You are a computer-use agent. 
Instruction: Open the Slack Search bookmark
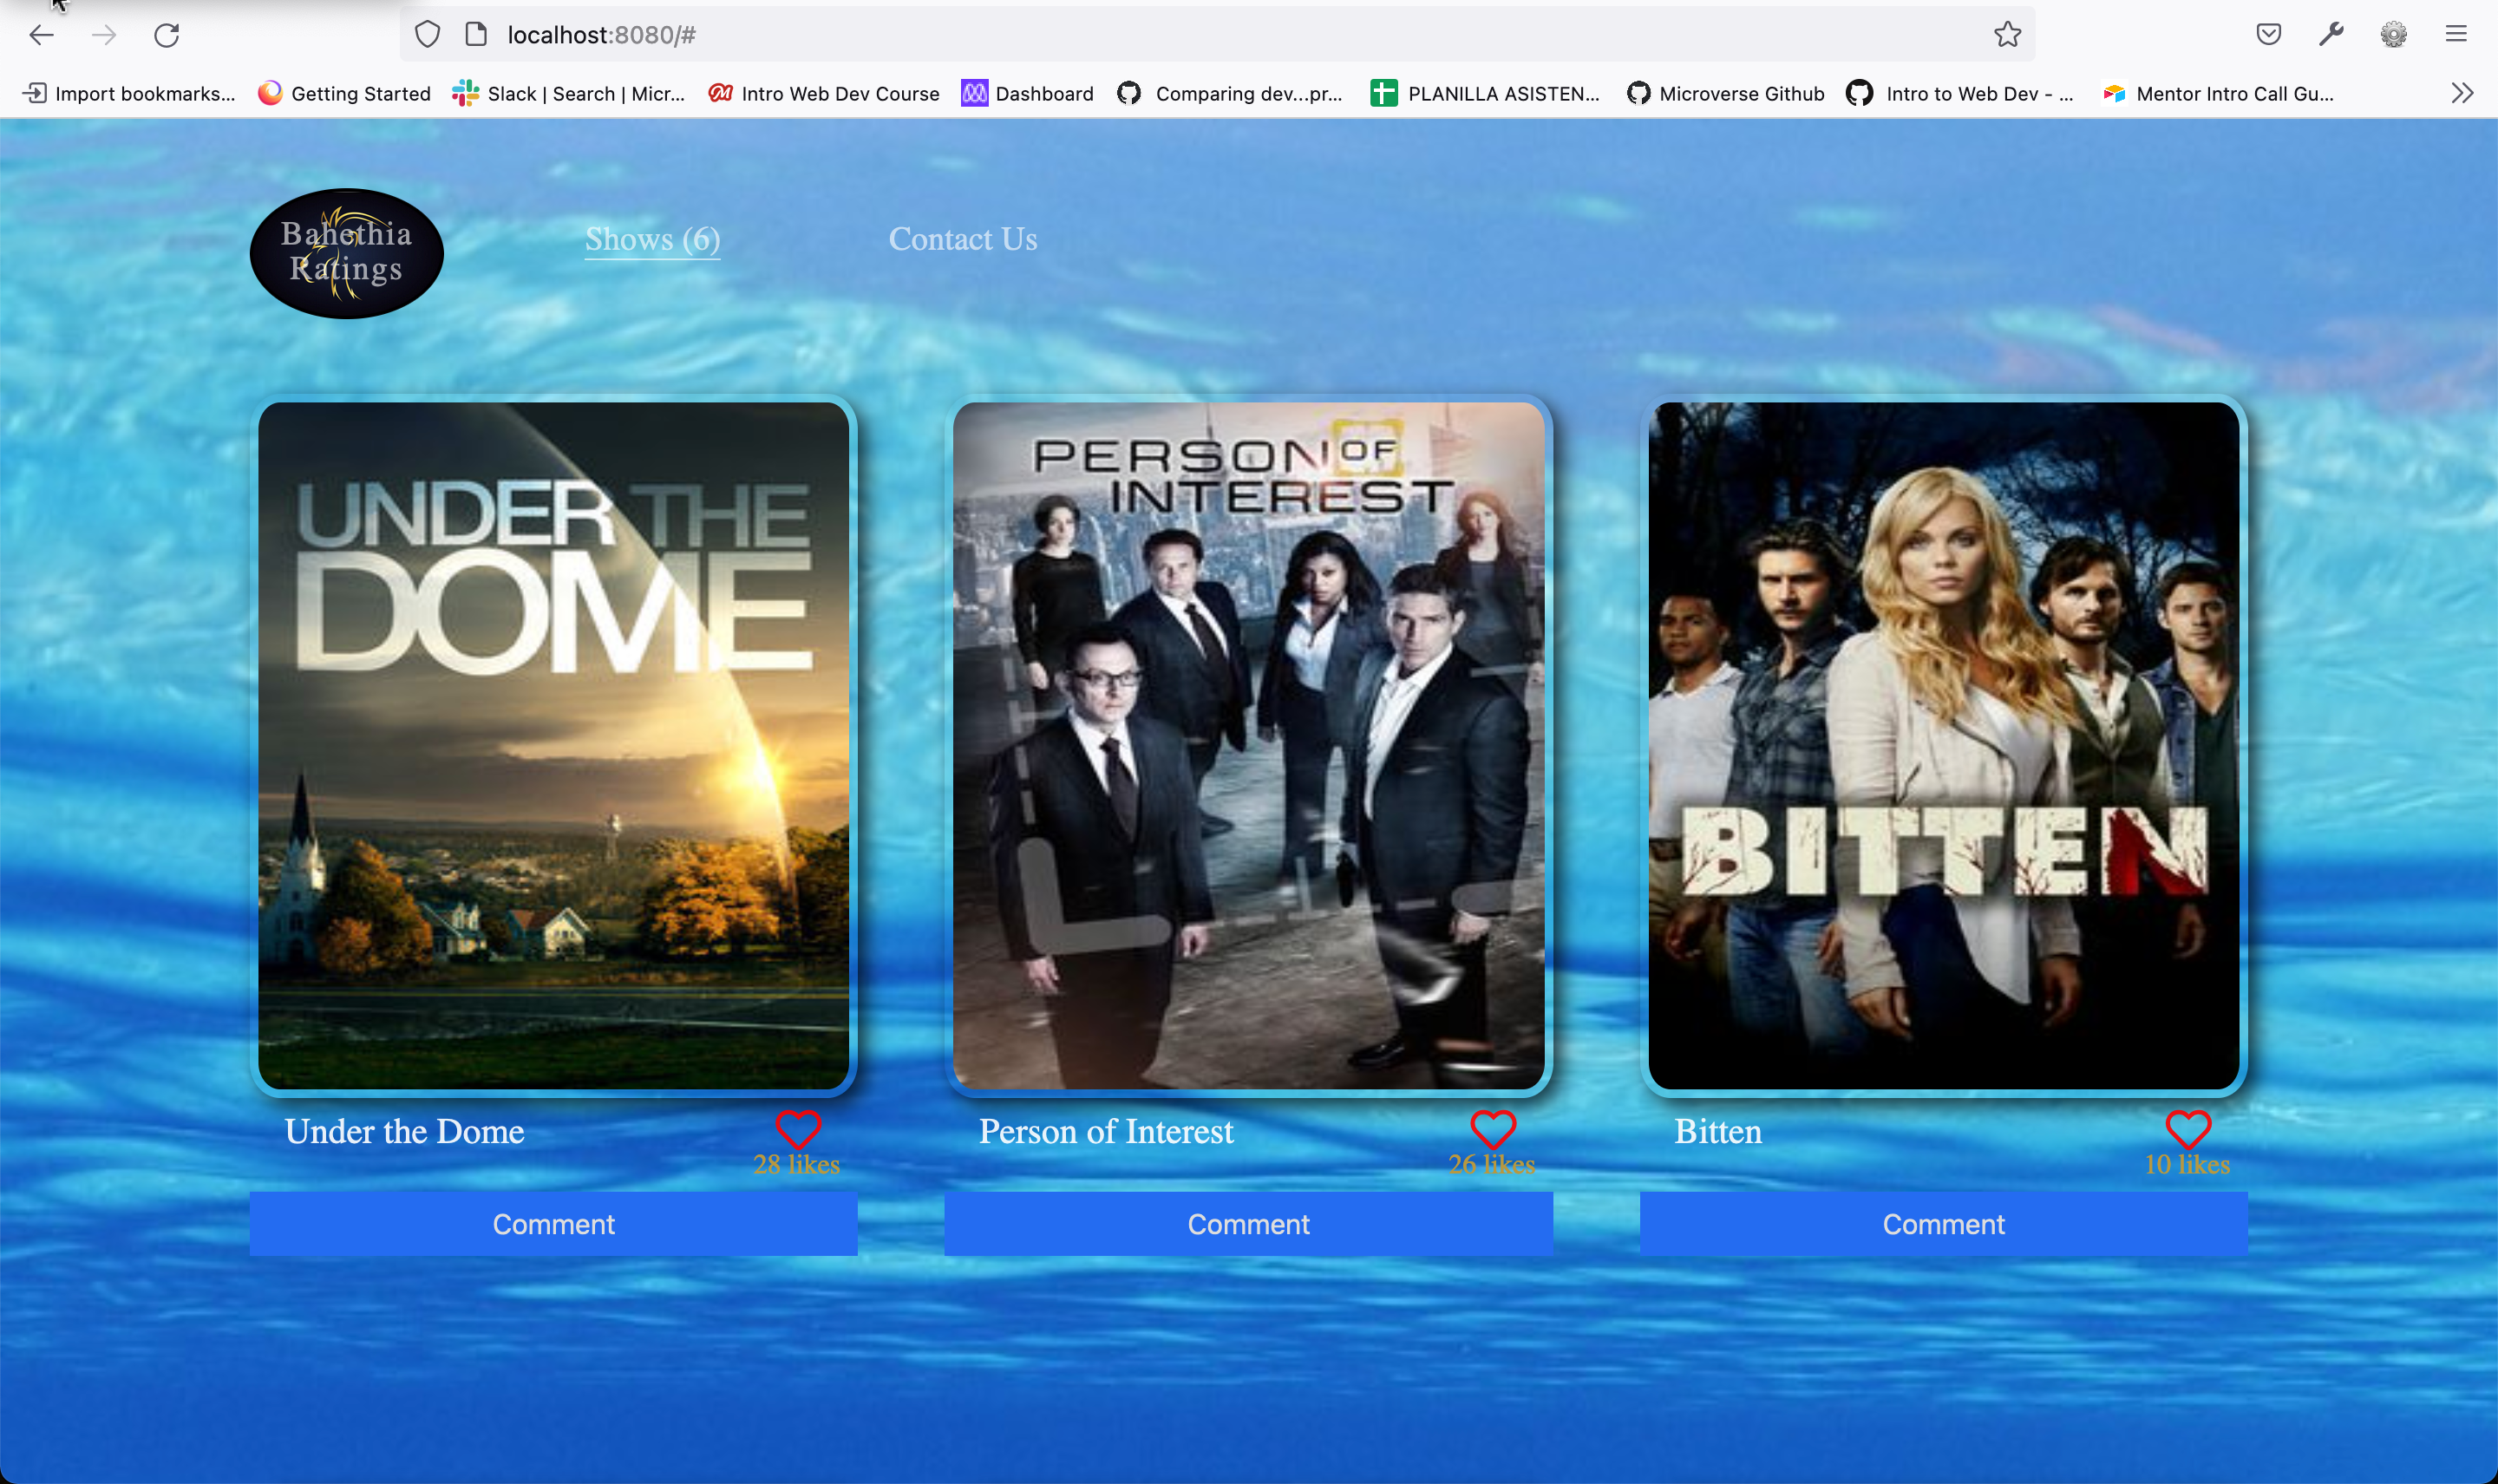[x=569, y=93]
